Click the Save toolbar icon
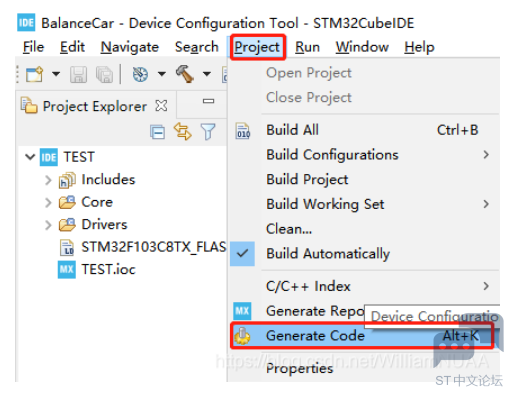Image resolution: width=512 pixels, height=396 pixels. pyautogui.click(x=79, y=74)
